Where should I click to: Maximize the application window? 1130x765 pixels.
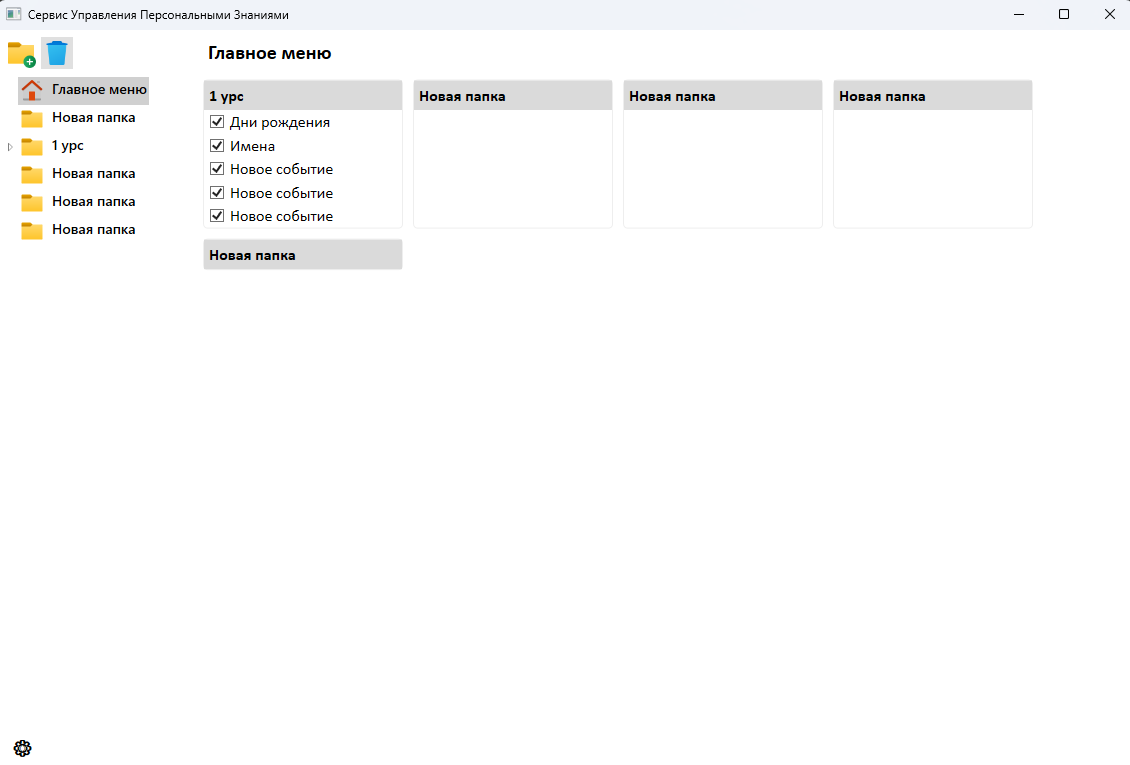coord(1064,14)
